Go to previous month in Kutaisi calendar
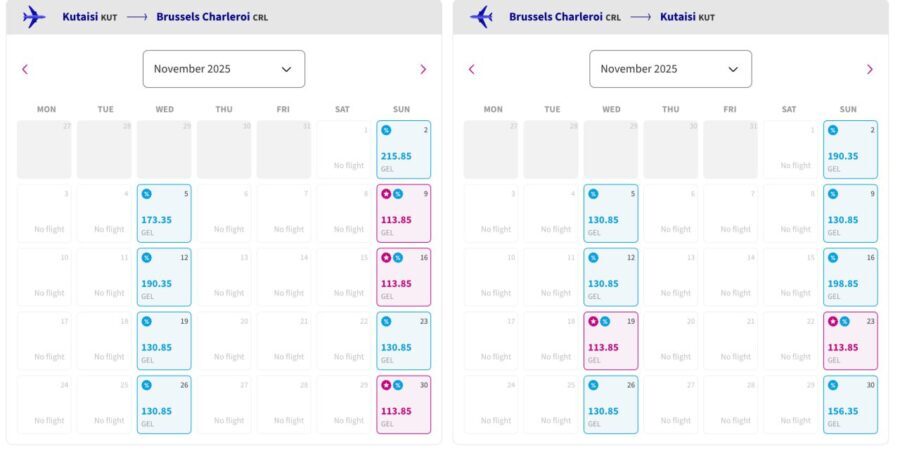The image size is (900, 458). tap(25, 69)
